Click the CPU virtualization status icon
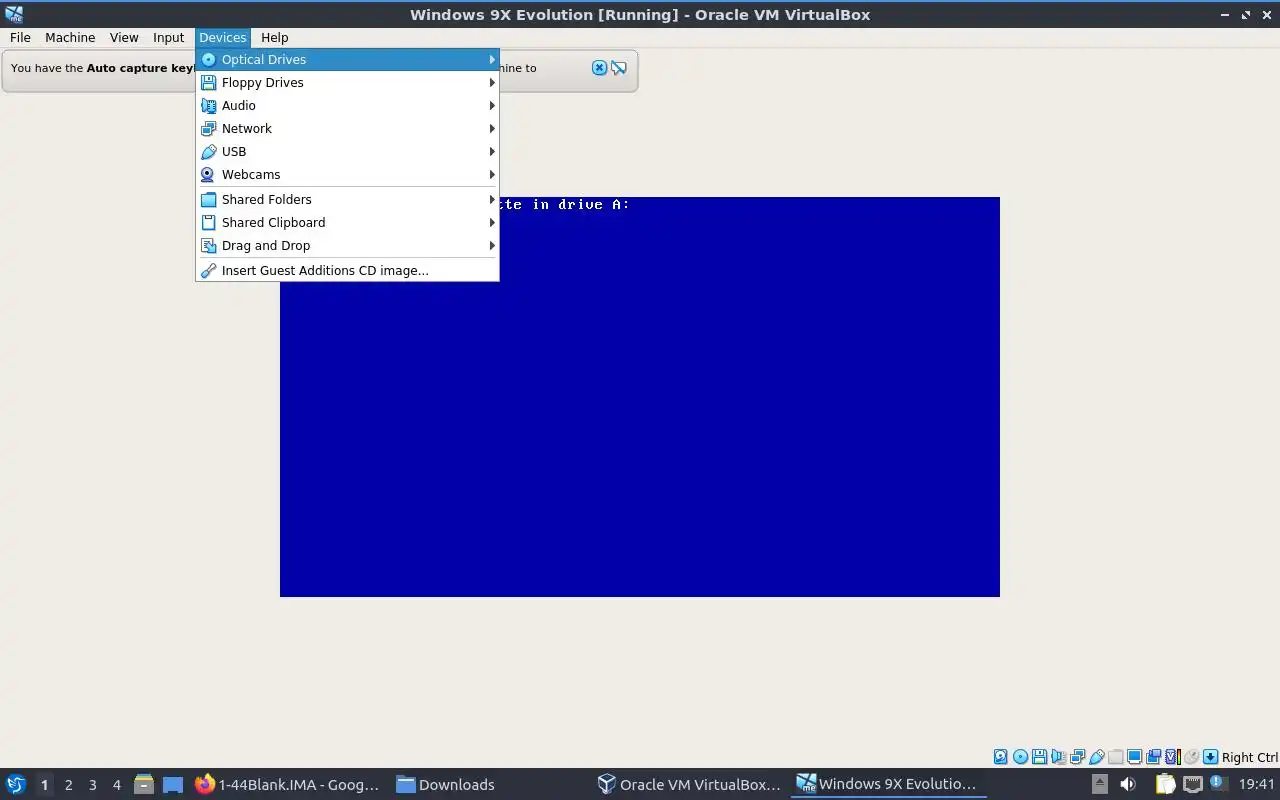The height and width of the screenshot is (800, 1280). tap(1173, 757)
